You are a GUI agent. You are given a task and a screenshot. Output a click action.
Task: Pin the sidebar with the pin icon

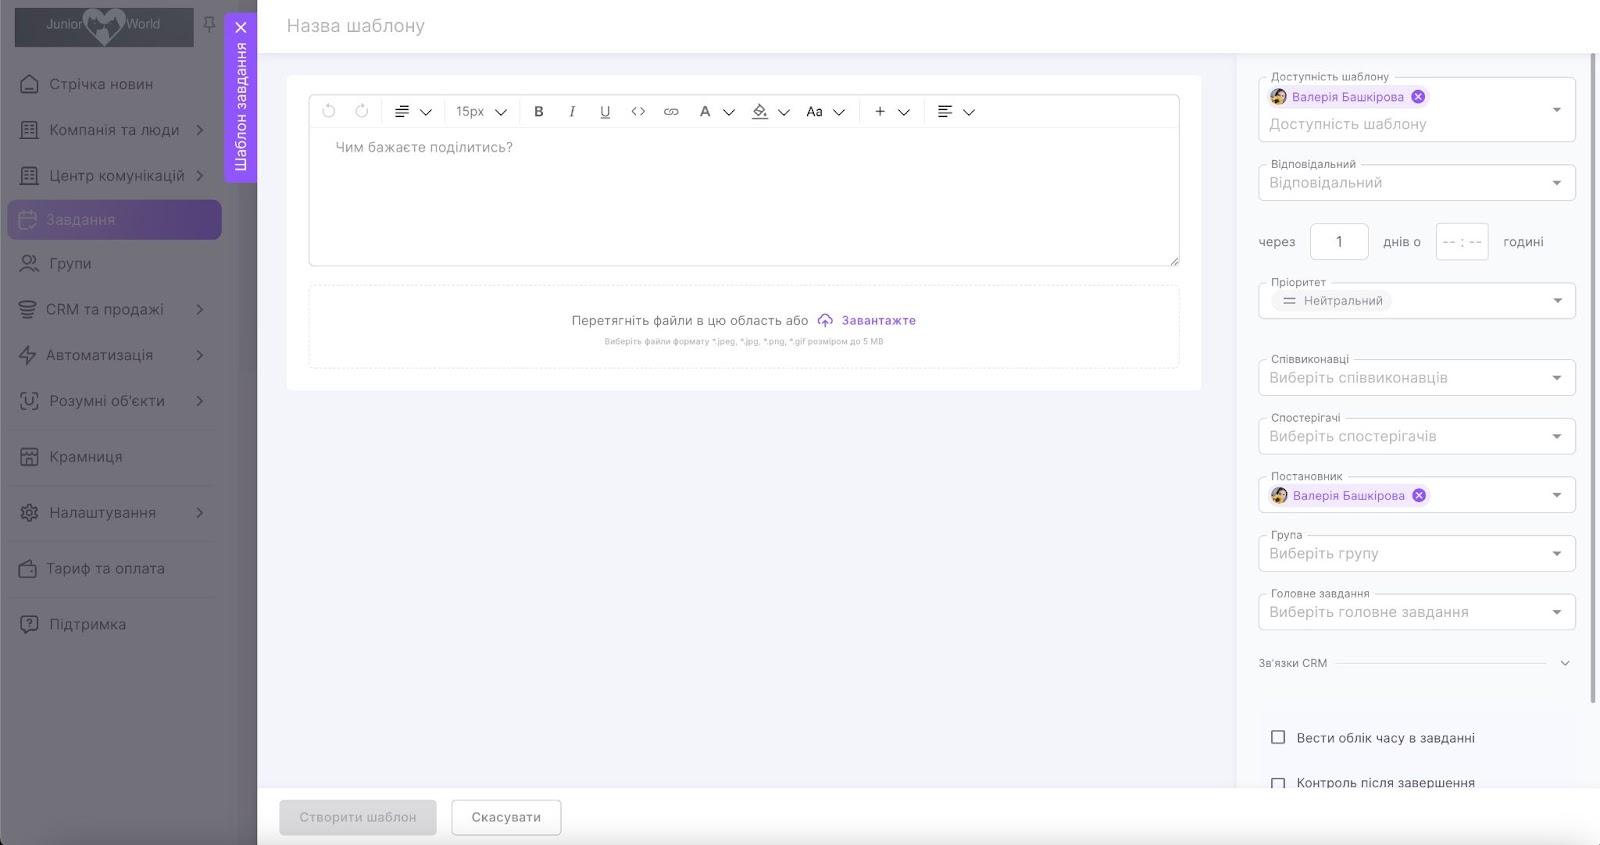(209, 24)
